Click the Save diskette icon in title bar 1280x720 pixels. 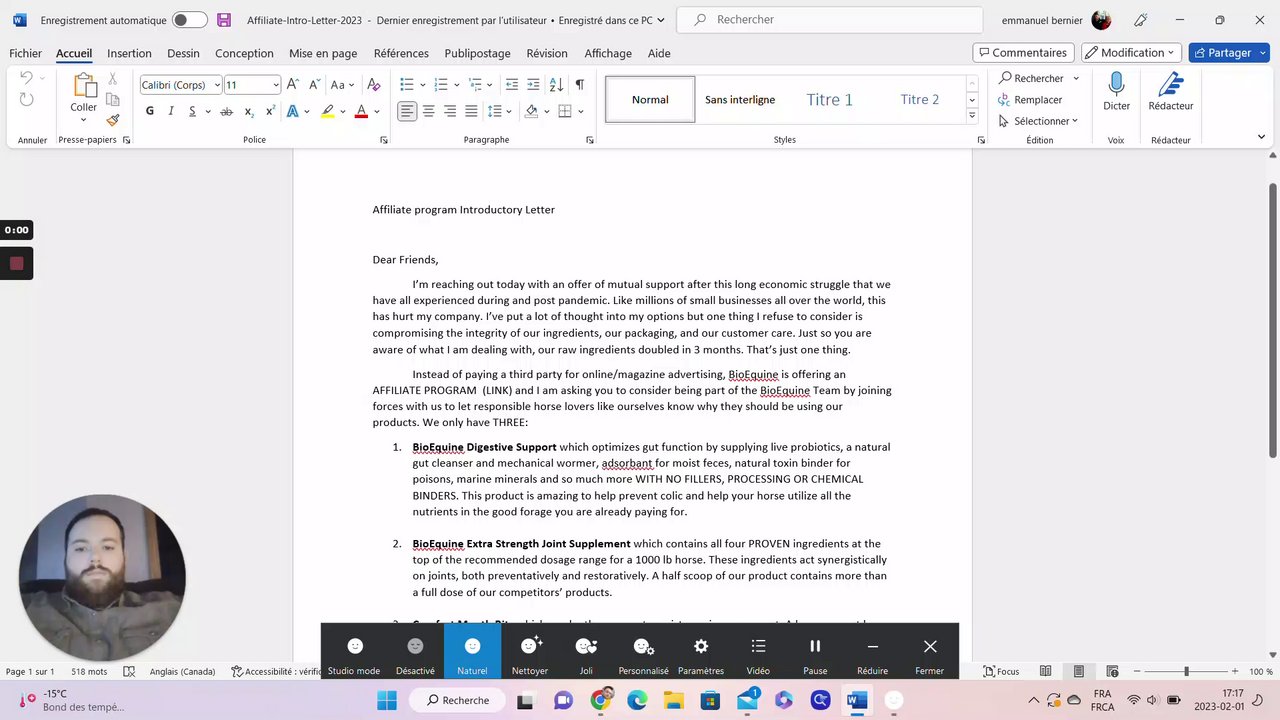[x=224, y=20]
